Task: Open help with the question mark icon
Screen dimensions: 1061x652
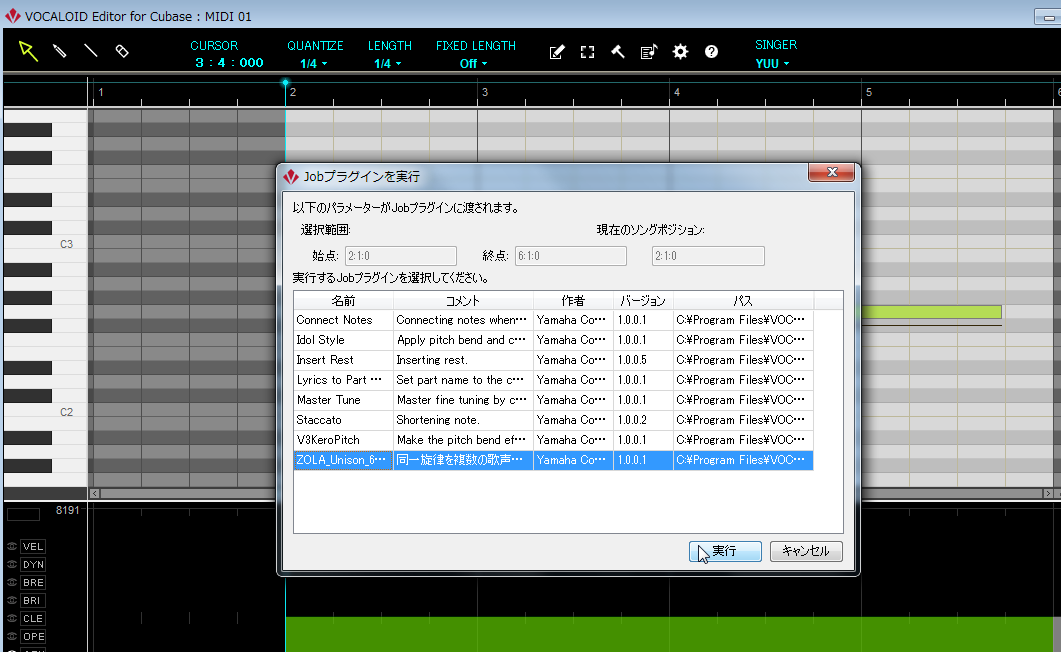Action: (711, 52)
